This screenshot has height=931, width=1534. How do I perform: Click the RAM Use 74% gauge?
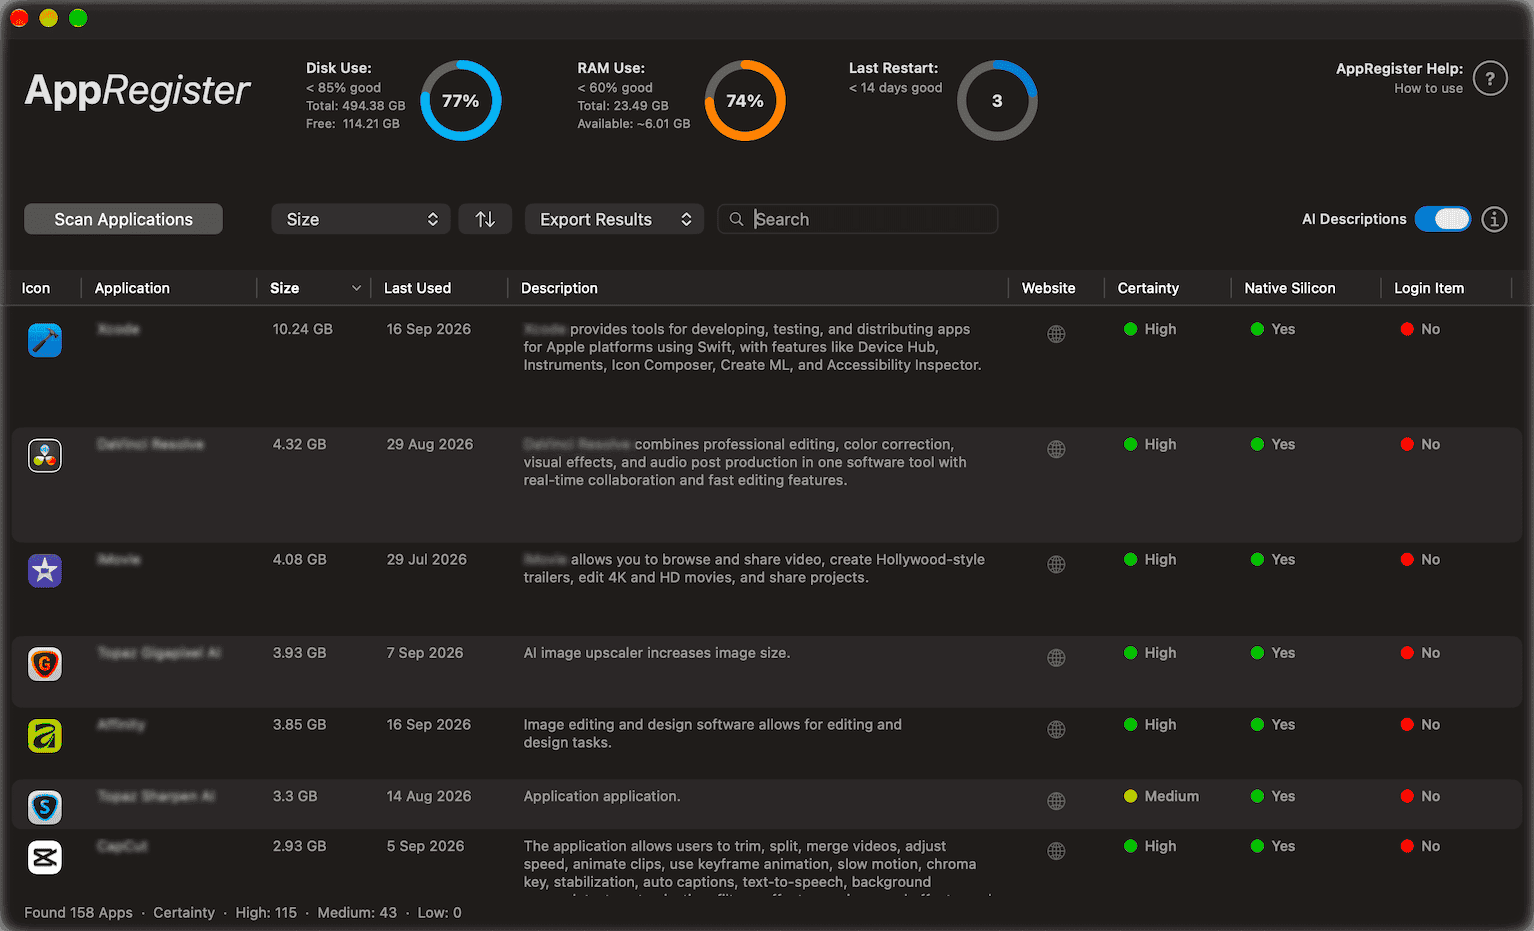tap(745, 100)
